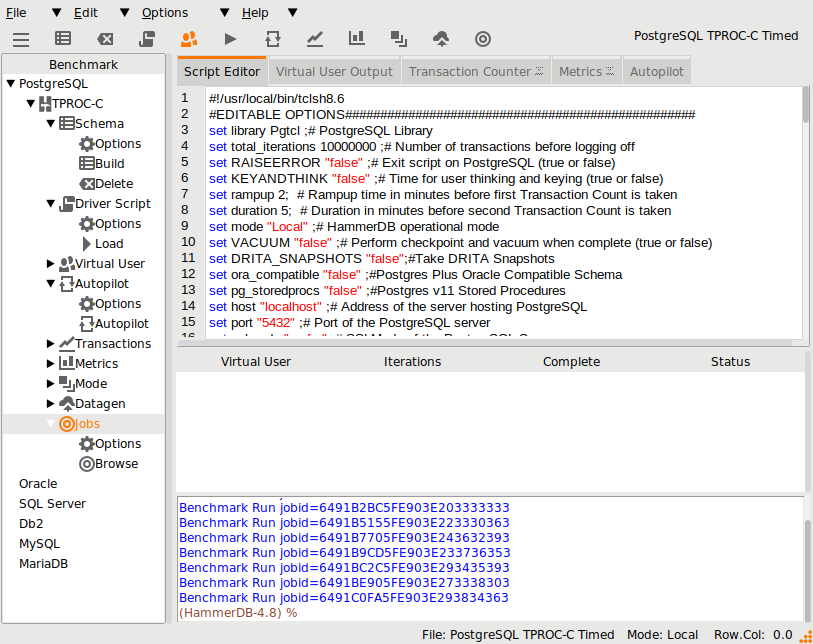Screen dimensions: 813x644
Task: Click the Iterations column header
Action: pos(412,362)
